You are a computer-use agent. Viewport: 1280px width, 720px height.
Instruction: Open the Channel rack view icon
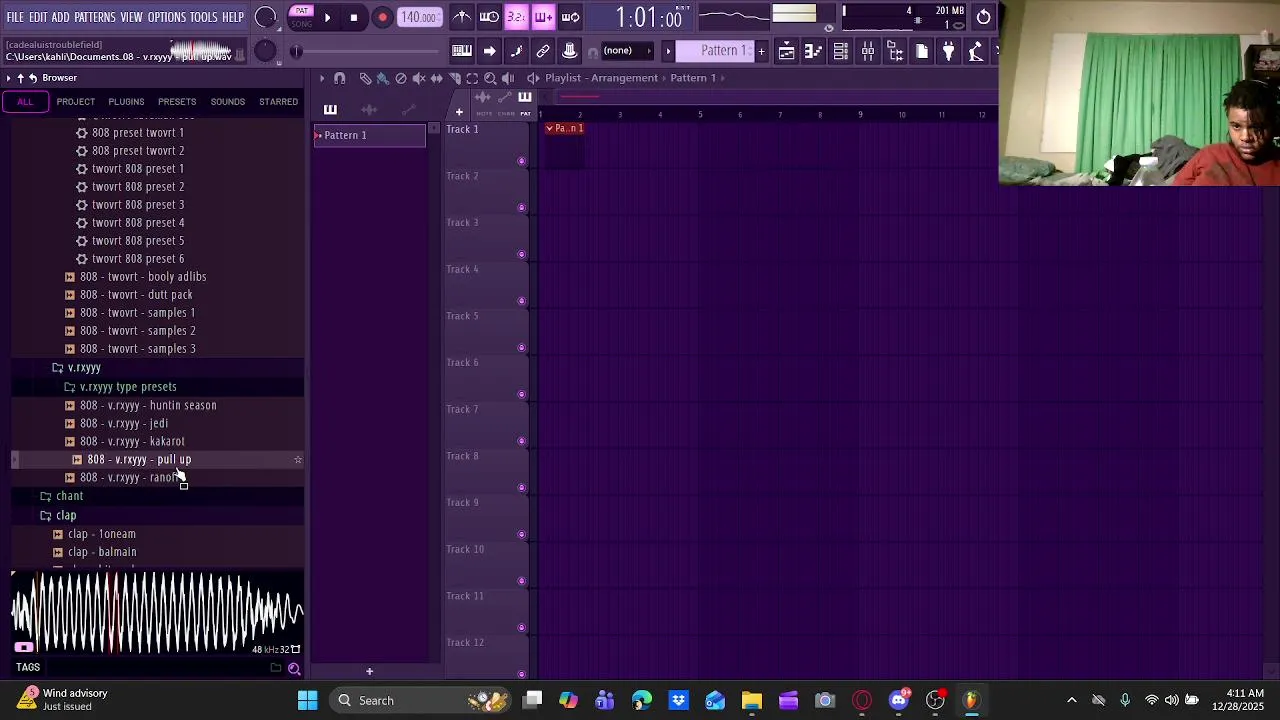[x=841, y=51]
